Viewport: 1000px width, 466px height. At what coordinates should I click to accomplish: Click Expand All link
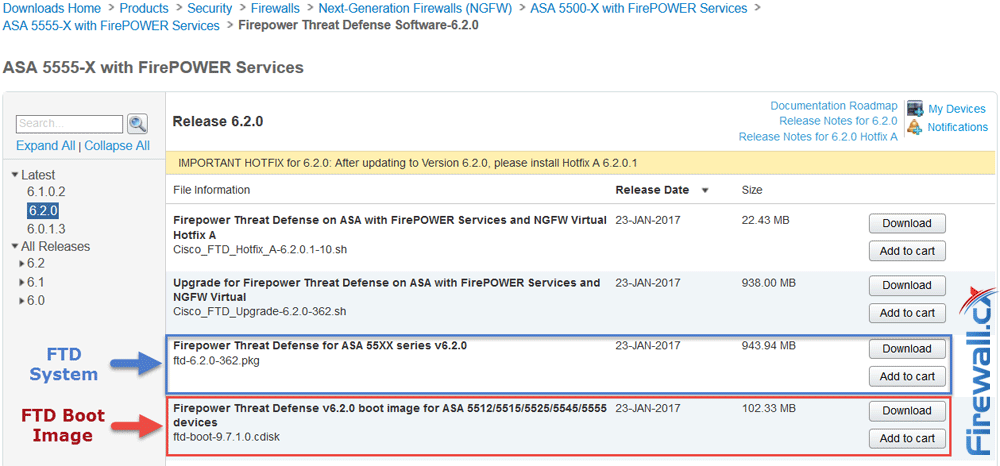45,145
